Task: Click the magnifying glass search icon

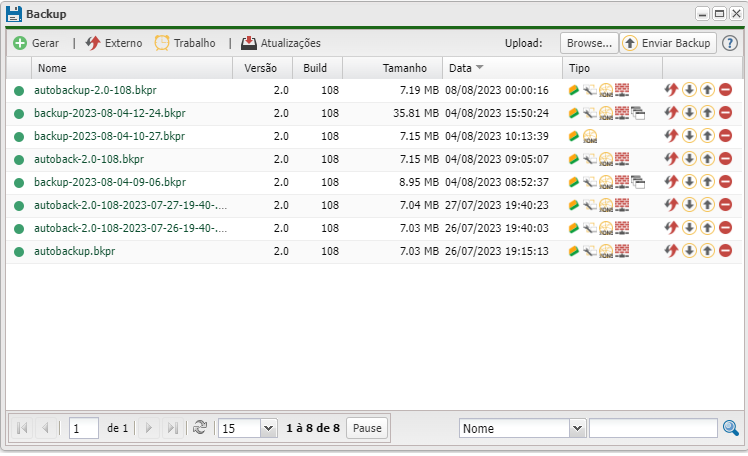Action: point(731,428)
